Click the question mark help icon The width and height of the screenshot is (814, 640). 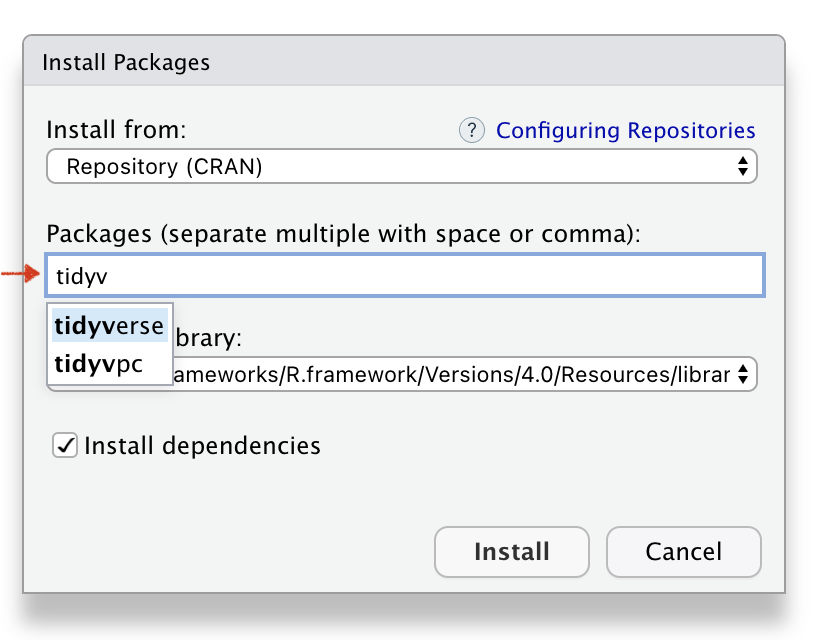(471, 130)
